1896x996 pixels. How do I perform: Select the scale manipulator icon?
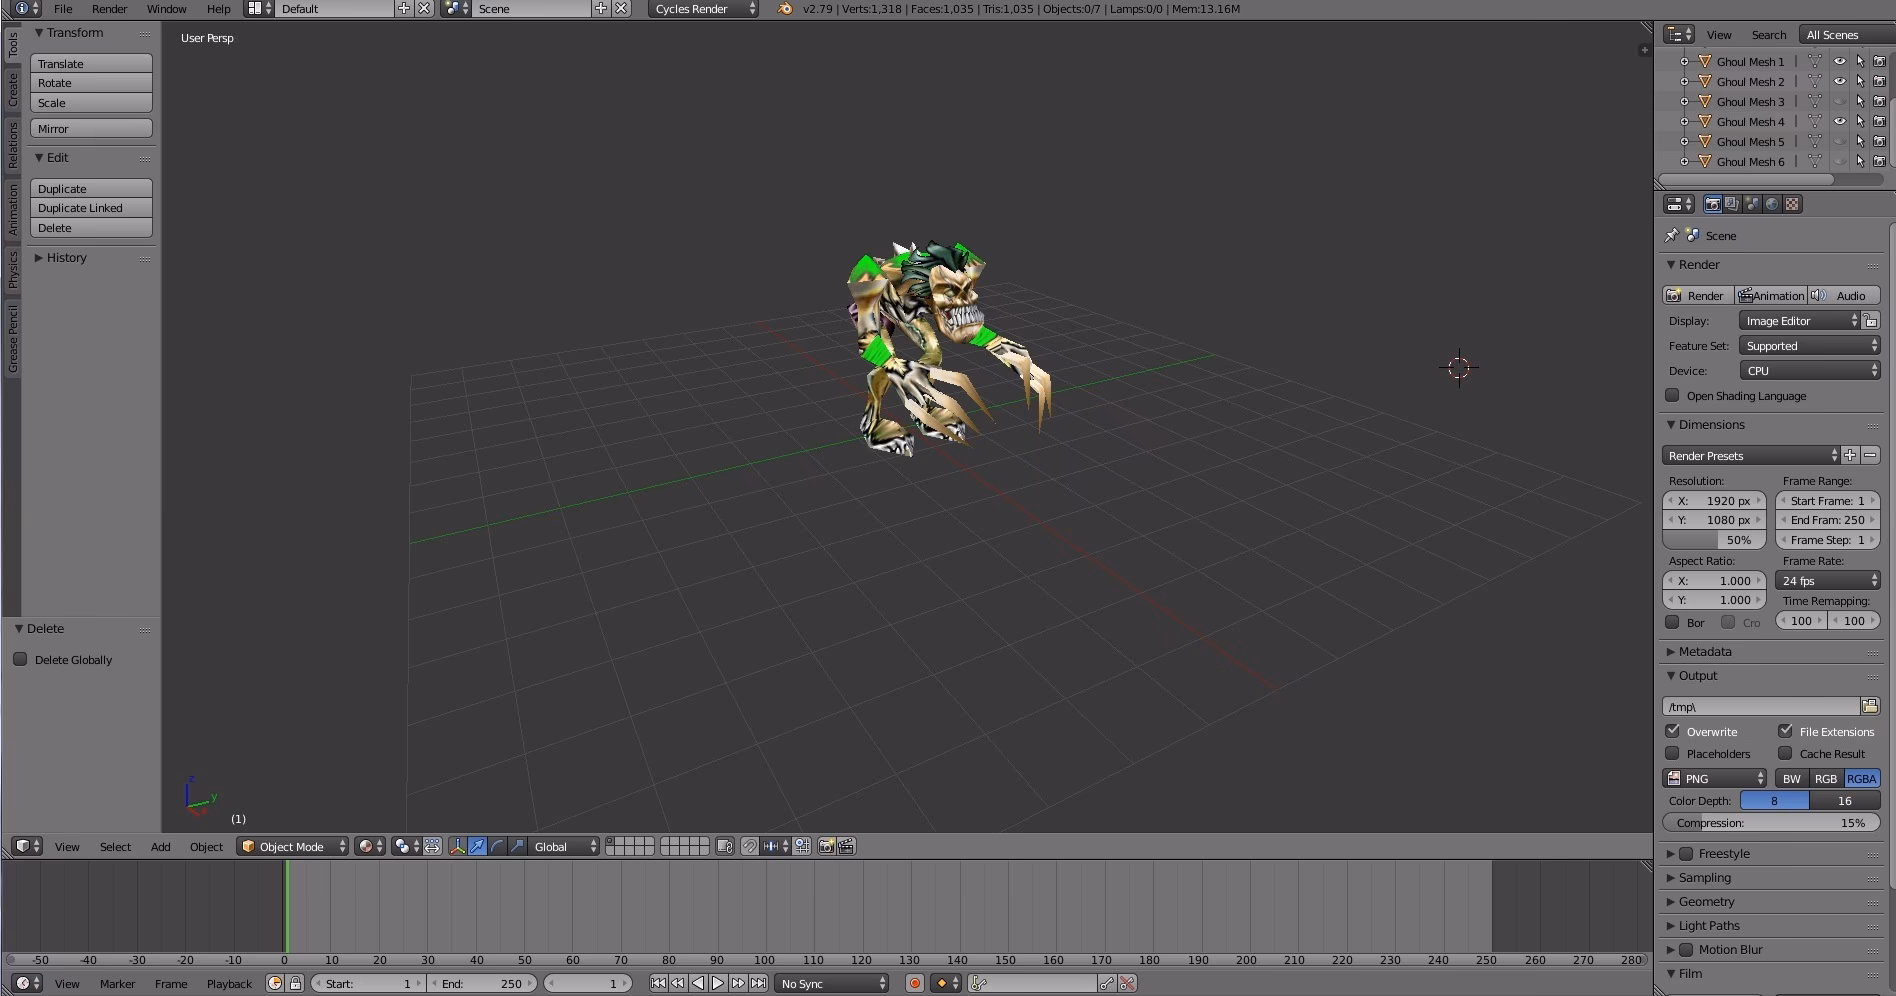coord(517,846)
